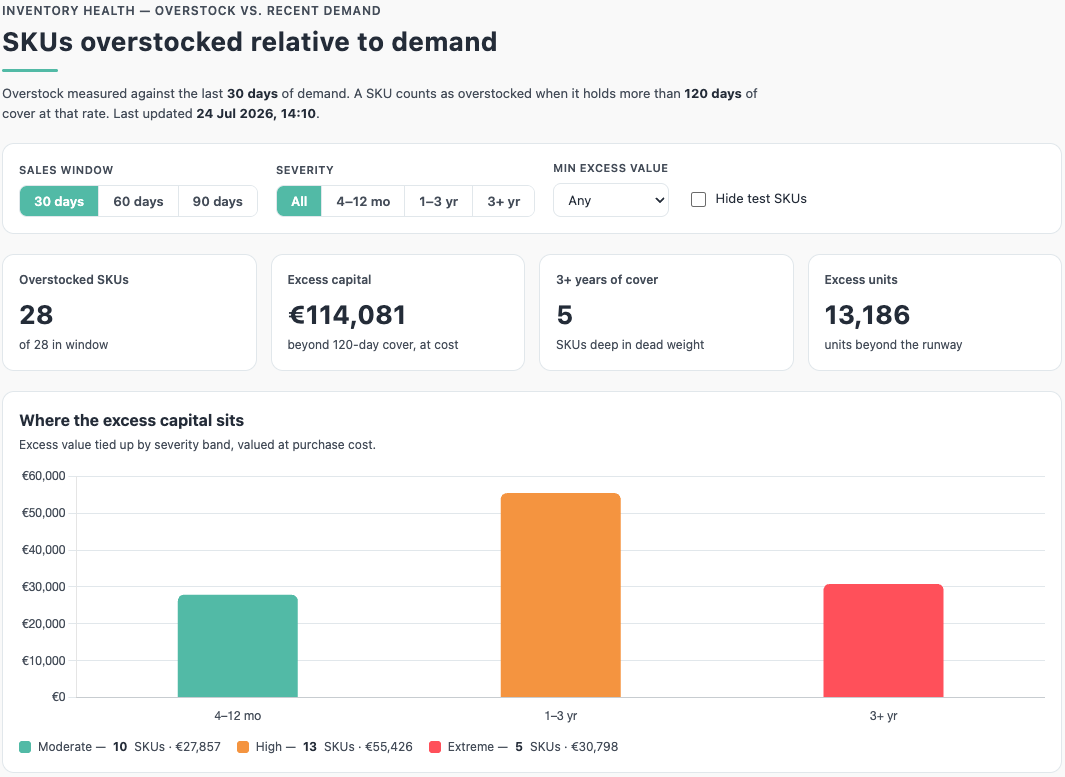Filter severity to 1–3 yr
The width and height of the screenshot is (1065, 777).
[x=438, y=201]
